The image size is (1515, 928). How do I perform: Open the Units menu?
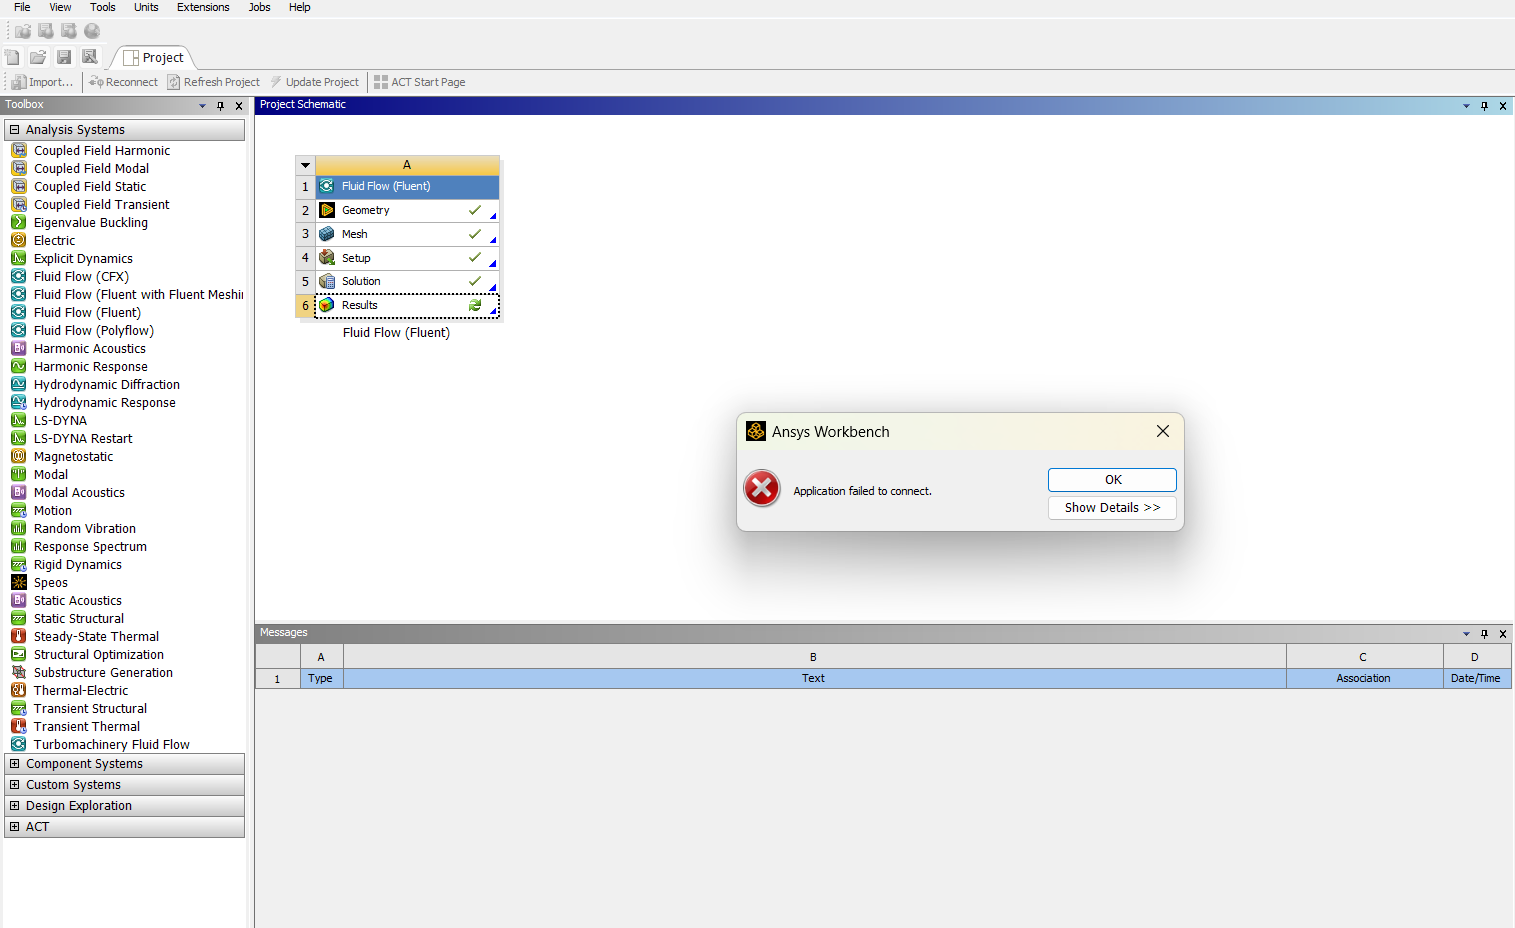click(x=146, y=7)
